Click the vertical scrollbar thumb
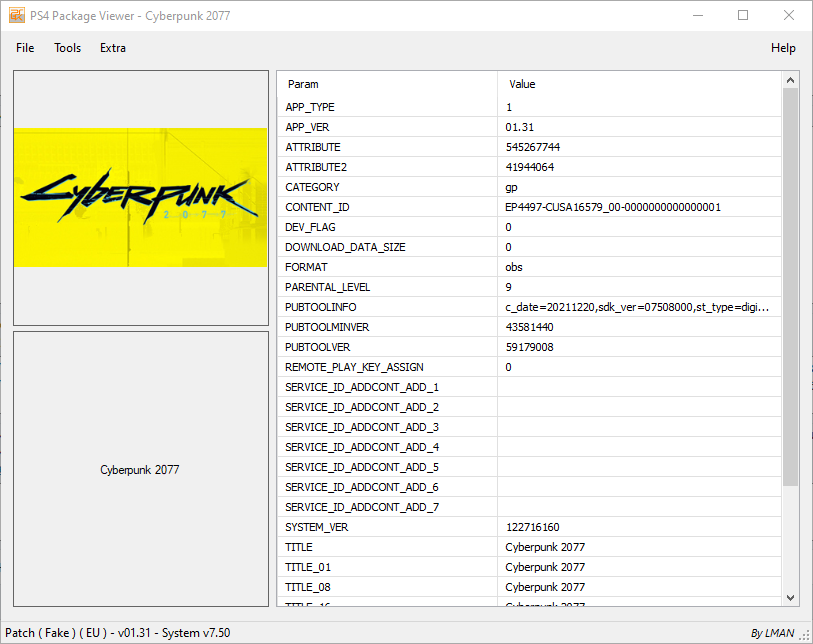 pyautogui.click(x=790, y=285)
